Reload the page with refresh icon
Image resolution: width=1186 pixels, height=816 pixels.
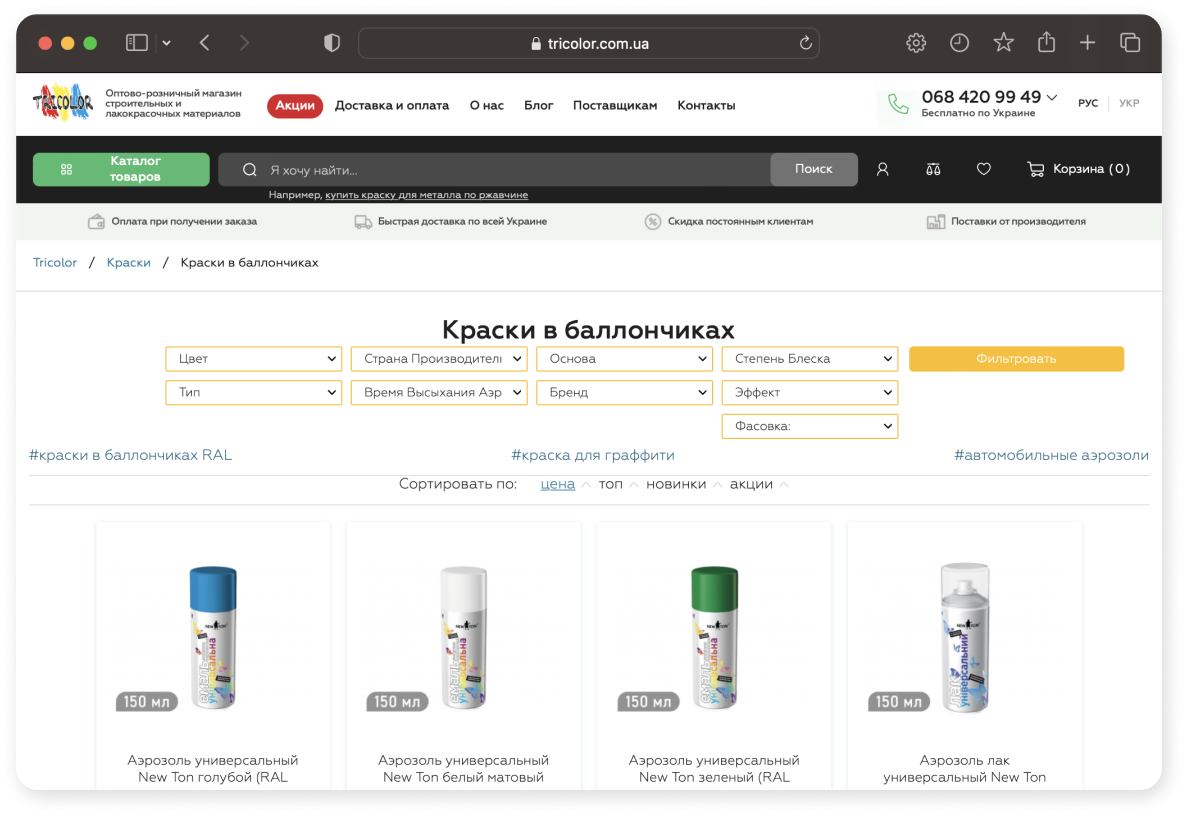pos(806,43)
